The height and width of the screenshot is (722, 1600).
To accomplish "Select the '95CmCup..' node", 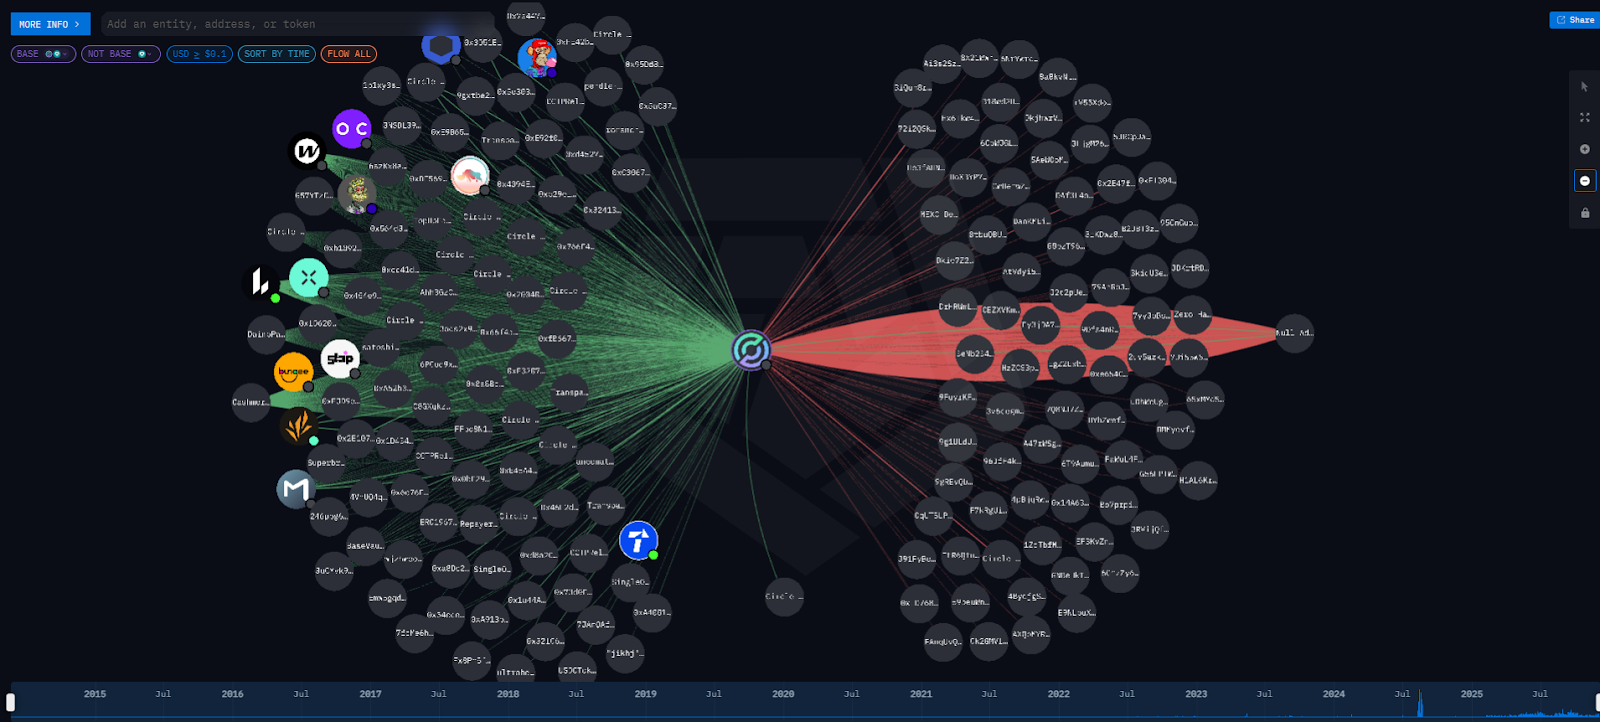I will (1178, 223).
